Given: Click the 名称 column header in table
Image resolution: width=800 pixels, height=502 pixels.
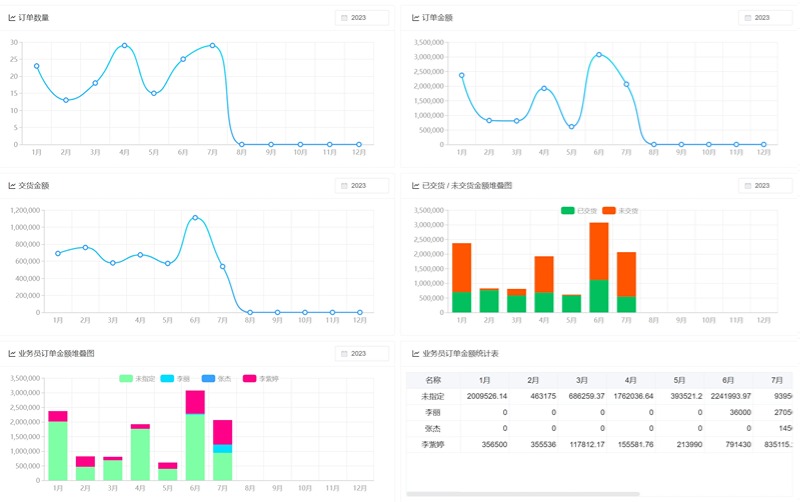Looking at the screenshot, I should [x=432, y=380].
